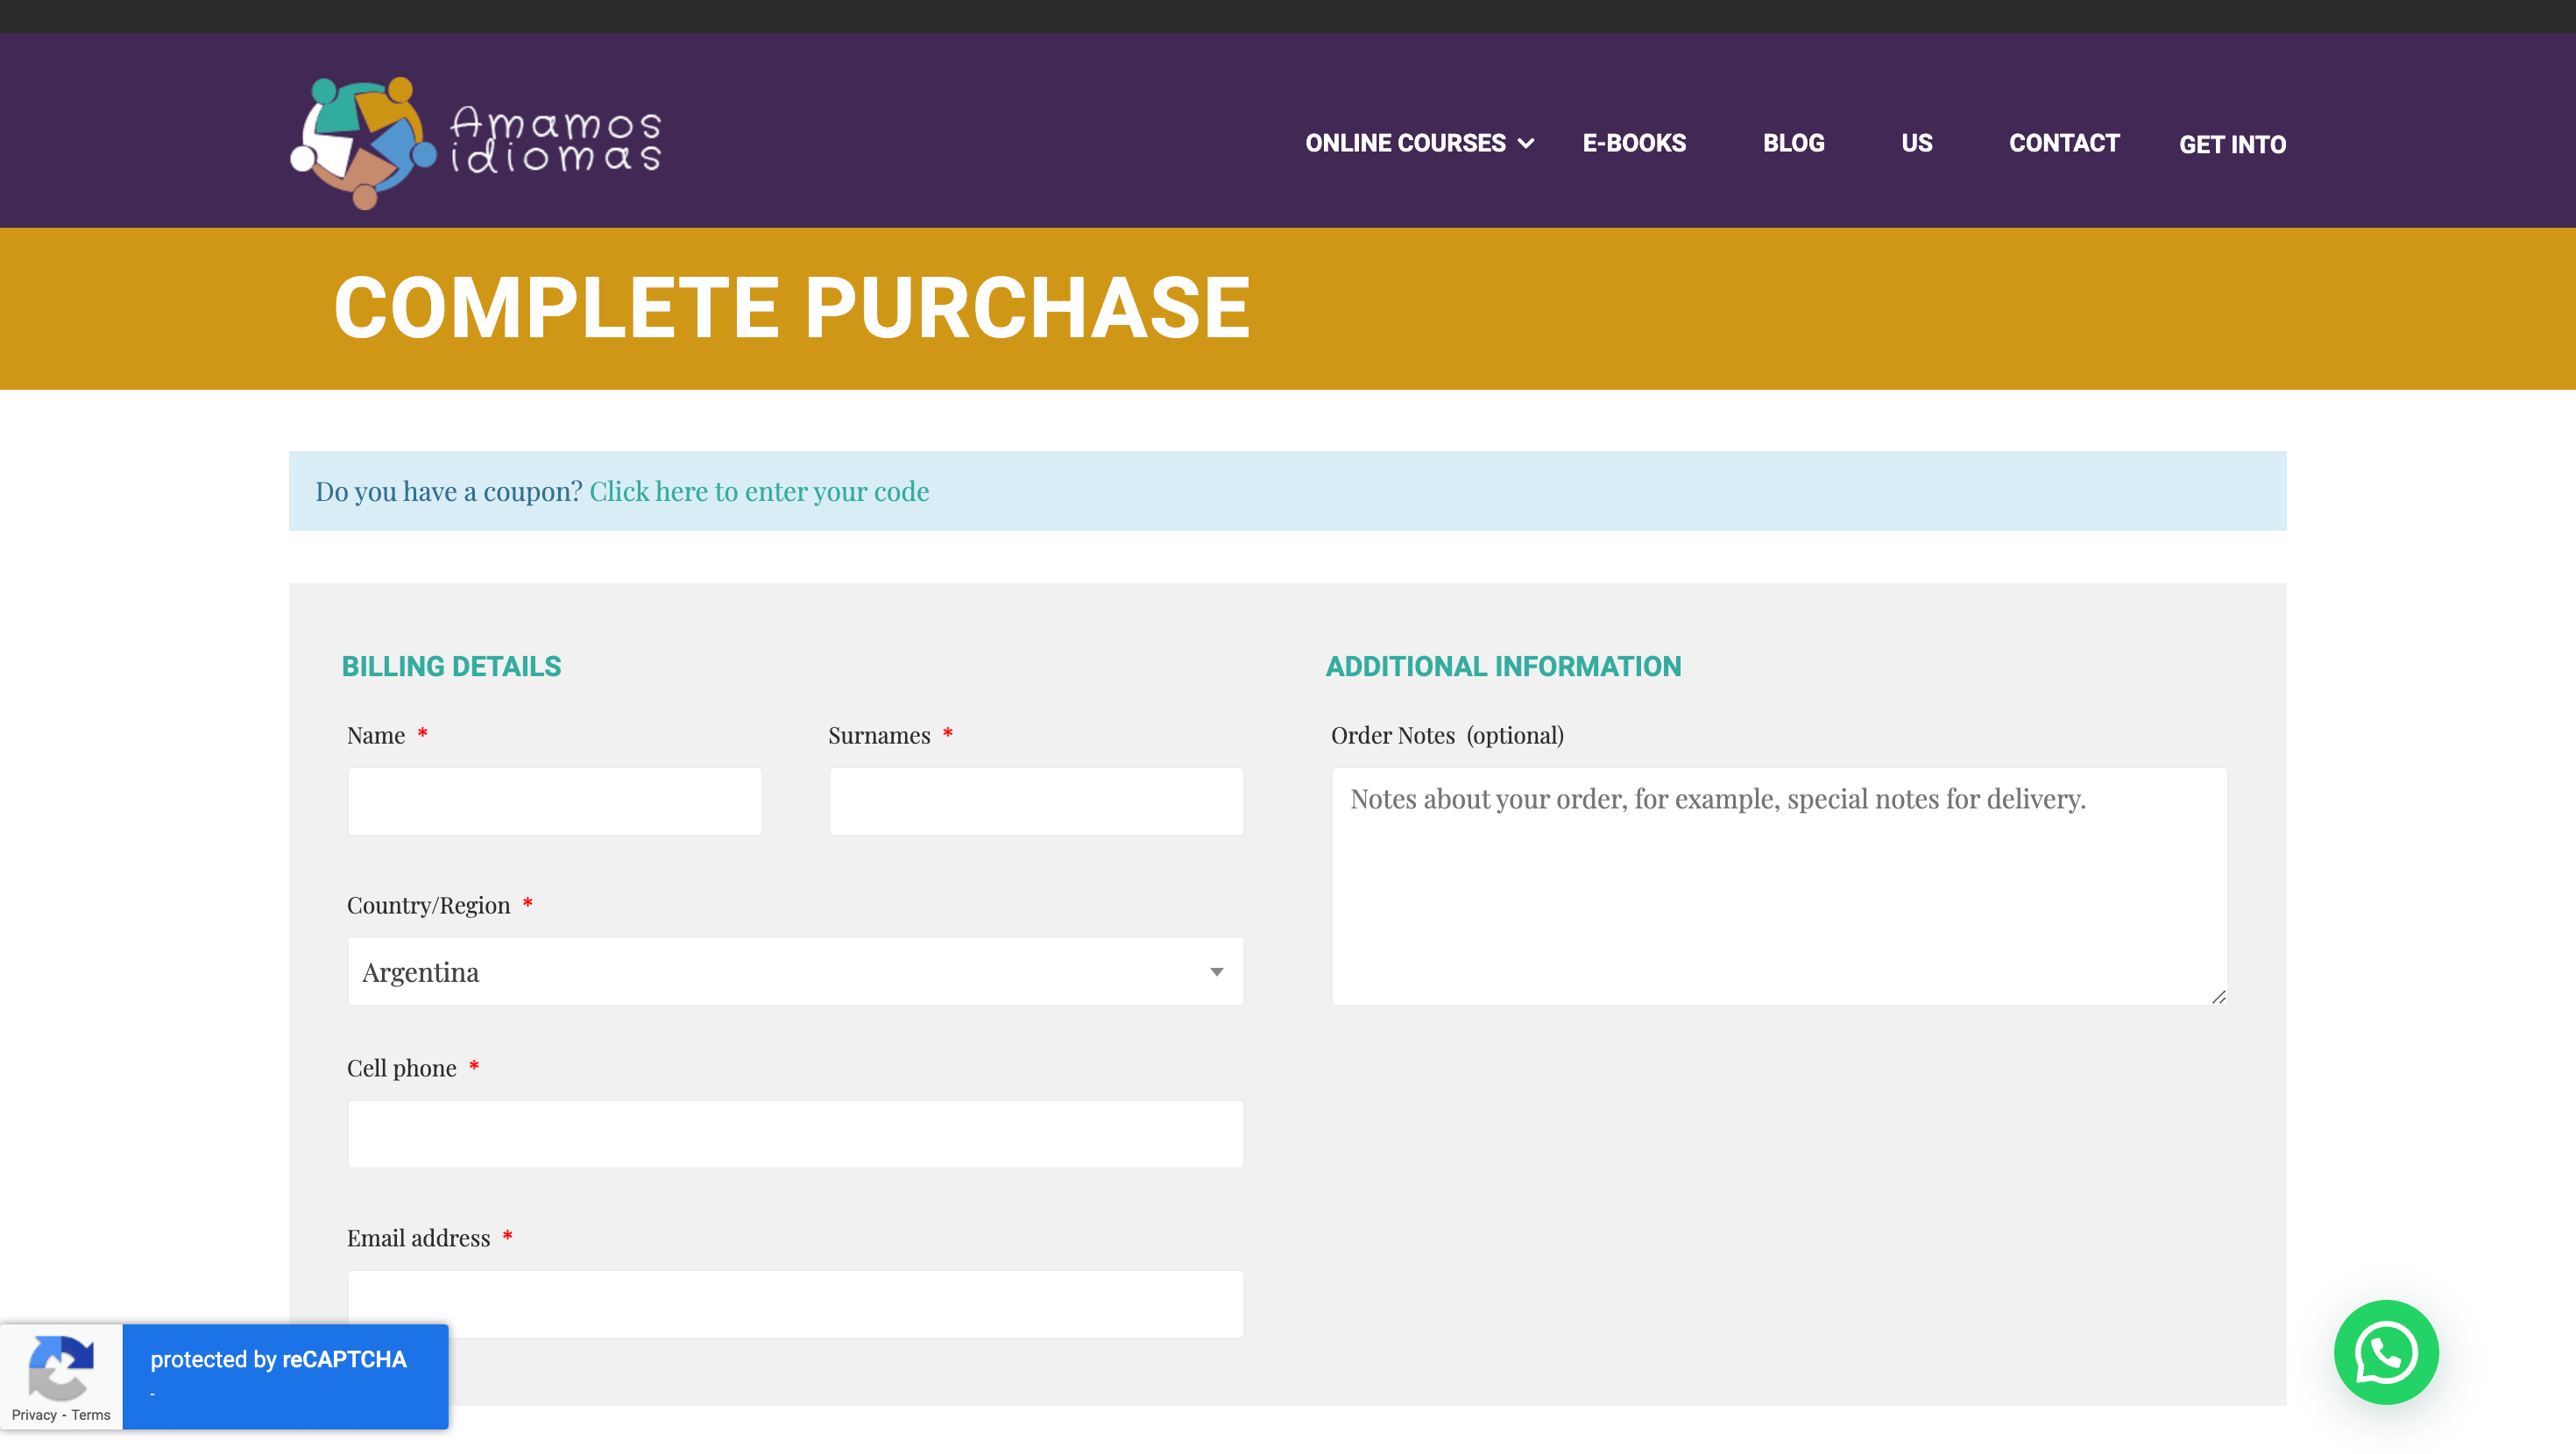The width and height of the screenshot is (2576, 1454).
Task: Click the Get Into menu item
Action: click(2232, 144)
